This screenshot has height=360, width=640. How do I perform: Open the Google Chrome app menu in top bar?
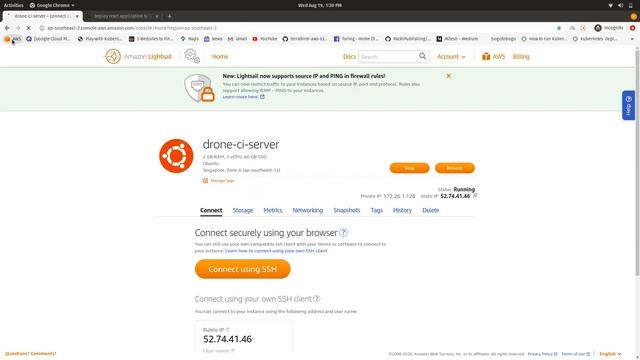coord(52,5)
